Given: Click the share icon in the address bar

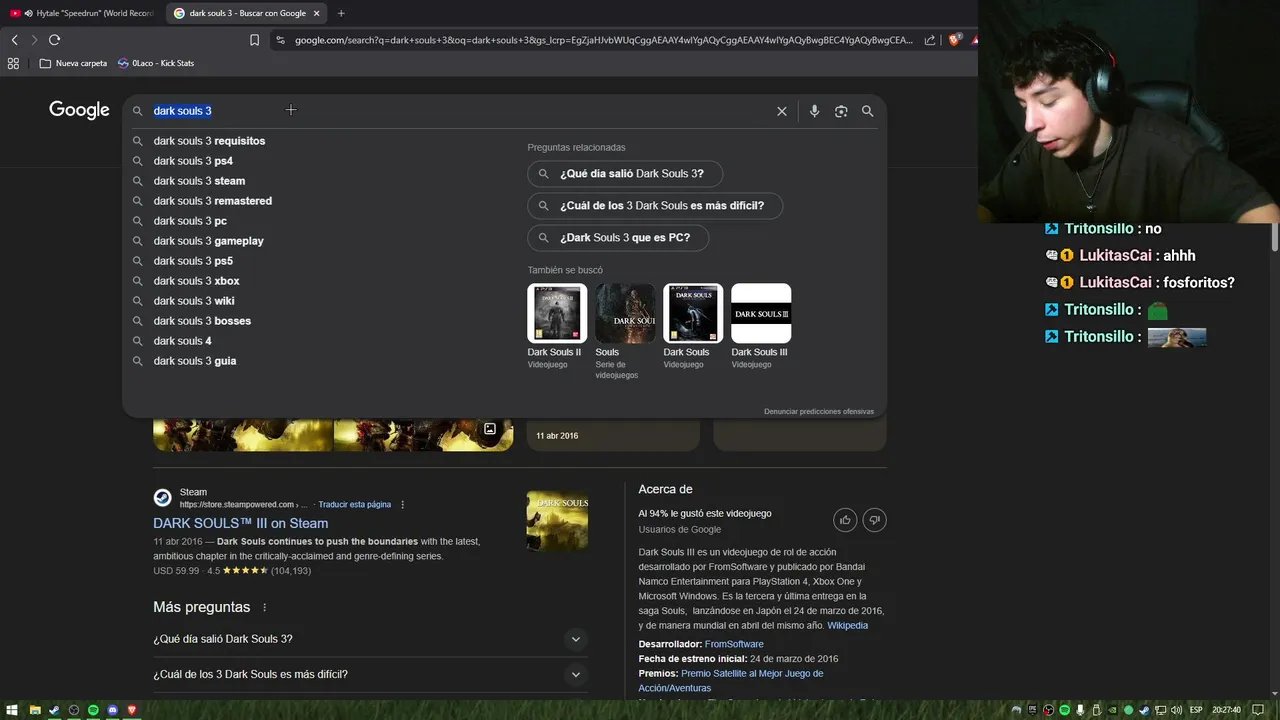Looking at the screenshot, I should click(930, 40).
